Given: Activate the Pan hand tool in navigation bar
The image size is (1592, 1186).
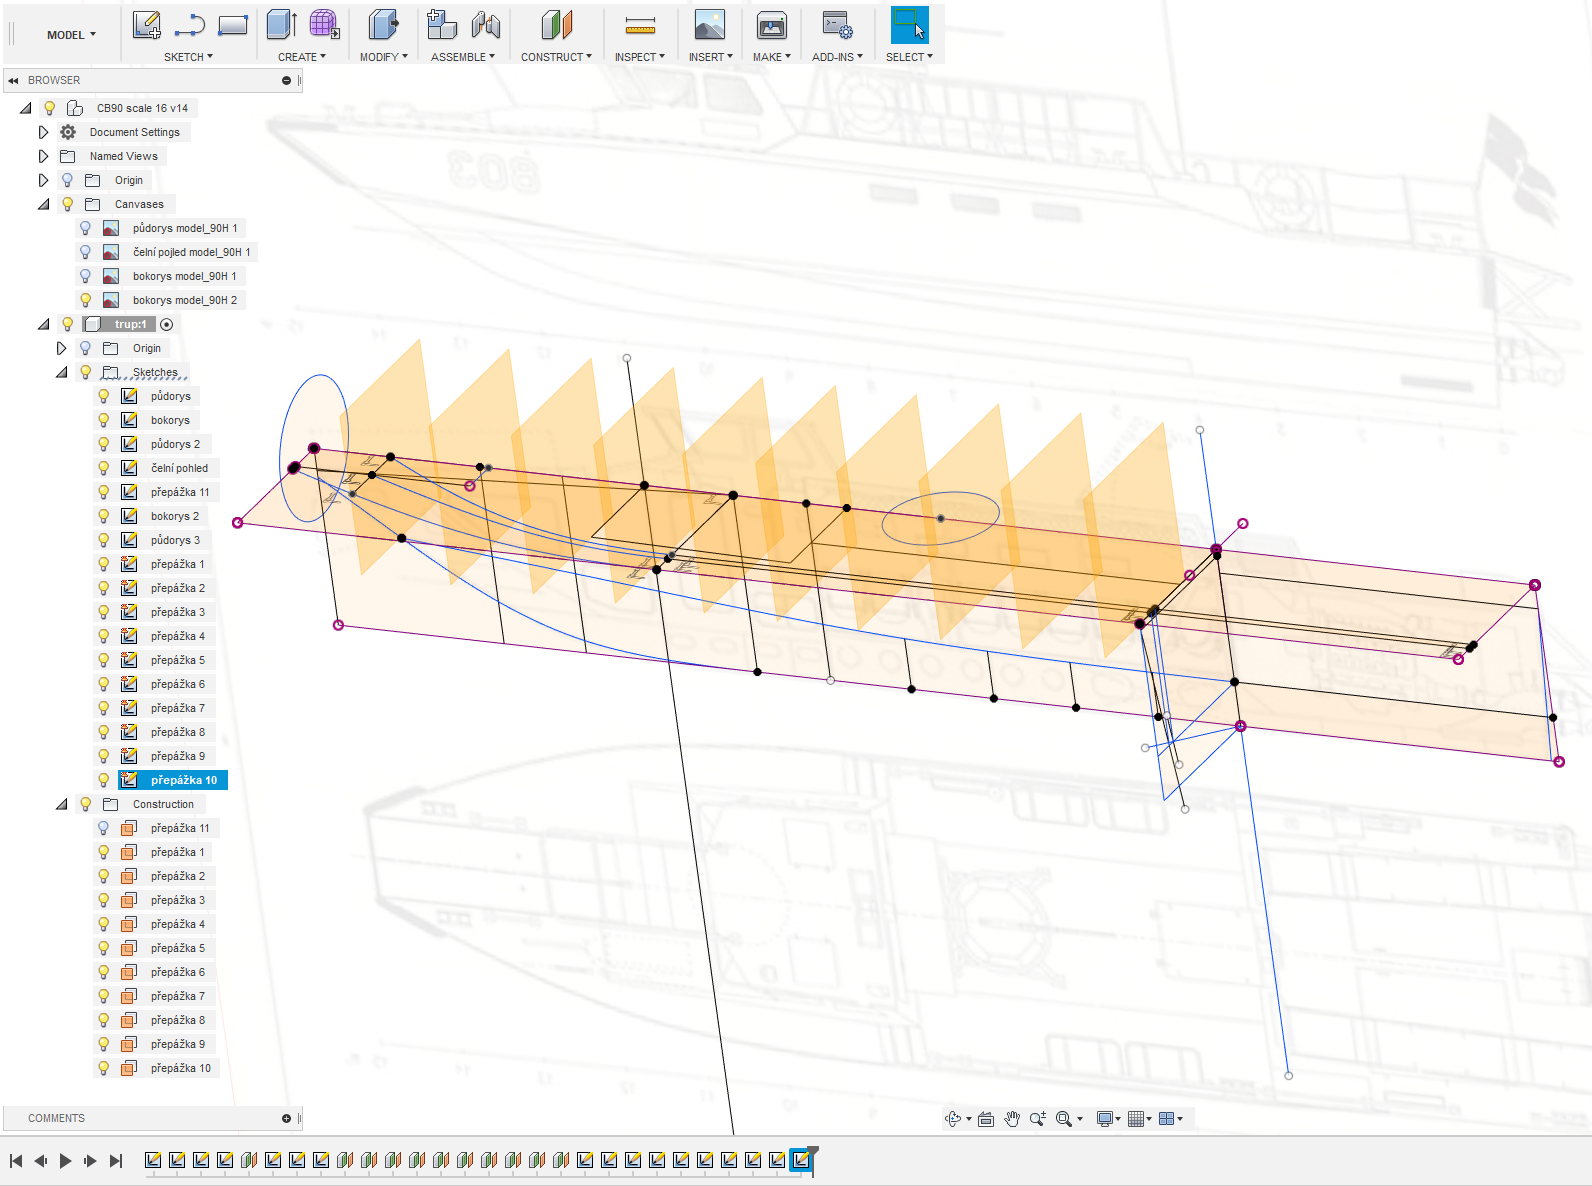Looking at the screenshot, I should click(x=1012, y=1119).
